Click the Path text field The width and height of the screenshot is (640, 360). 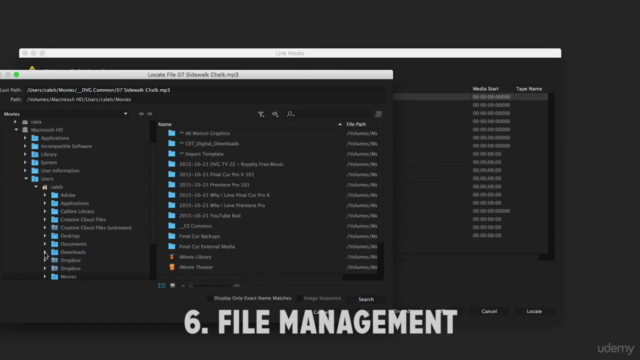click(206, 100)
